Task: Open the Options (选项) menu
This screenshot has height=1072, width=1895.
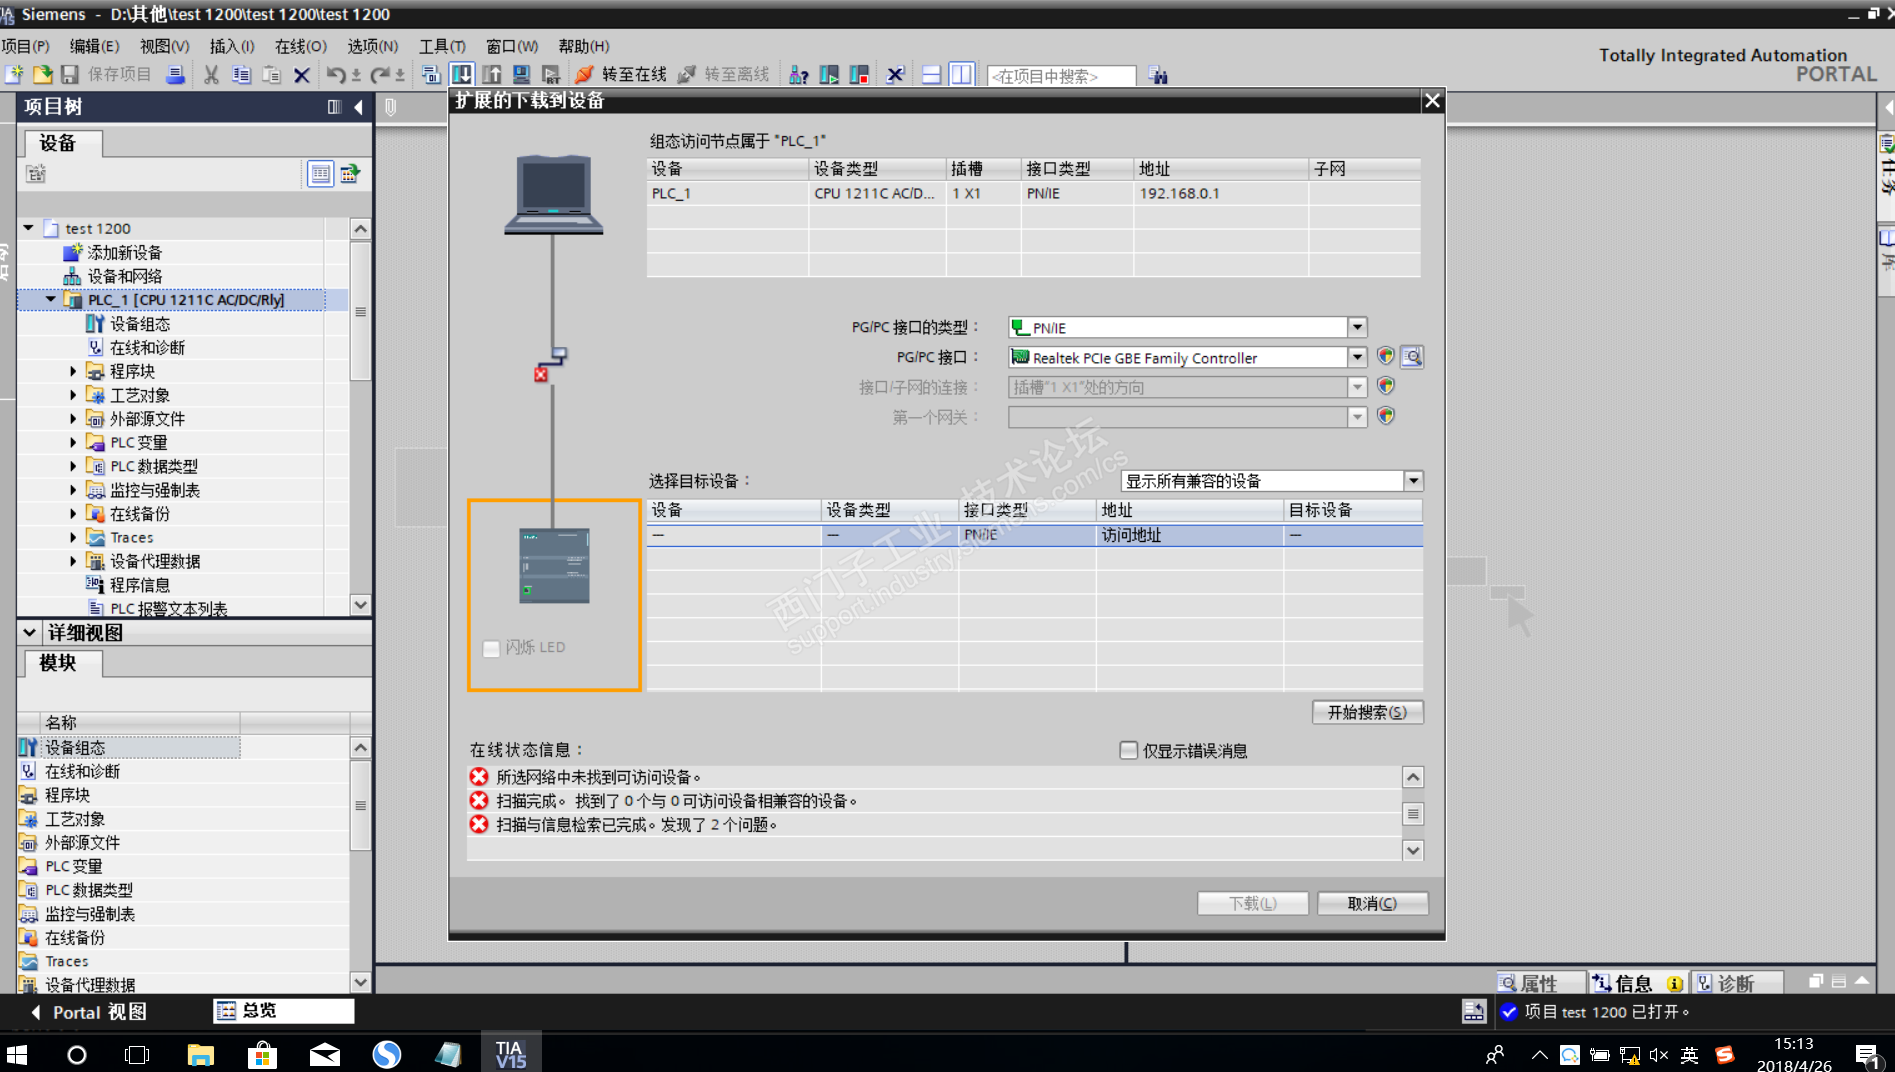Action: click(x=372, y=46)
